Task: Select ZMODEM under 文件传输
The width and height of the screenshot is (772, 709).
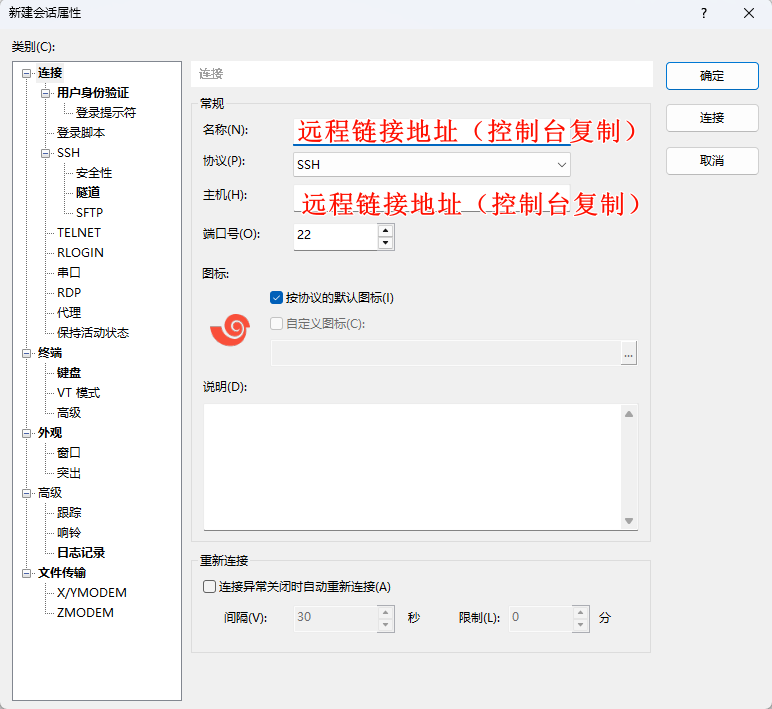Action: click(x=85, y=613)
